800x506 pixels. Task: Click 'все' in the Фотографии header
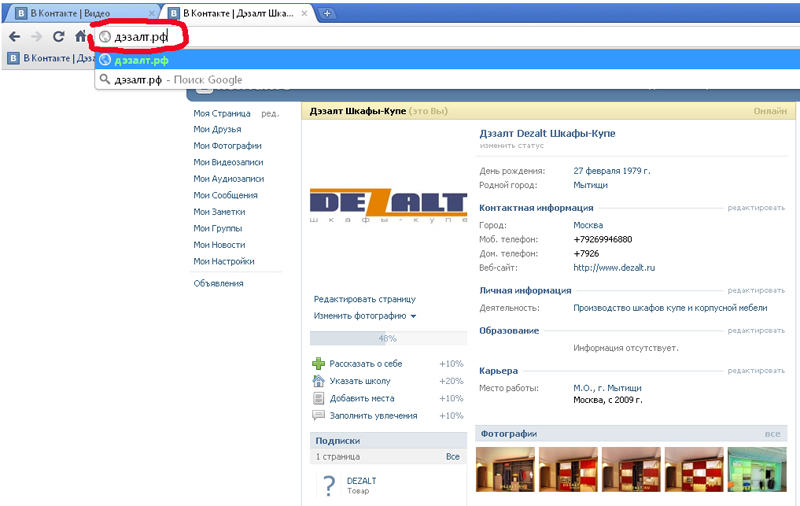(772, 434)
